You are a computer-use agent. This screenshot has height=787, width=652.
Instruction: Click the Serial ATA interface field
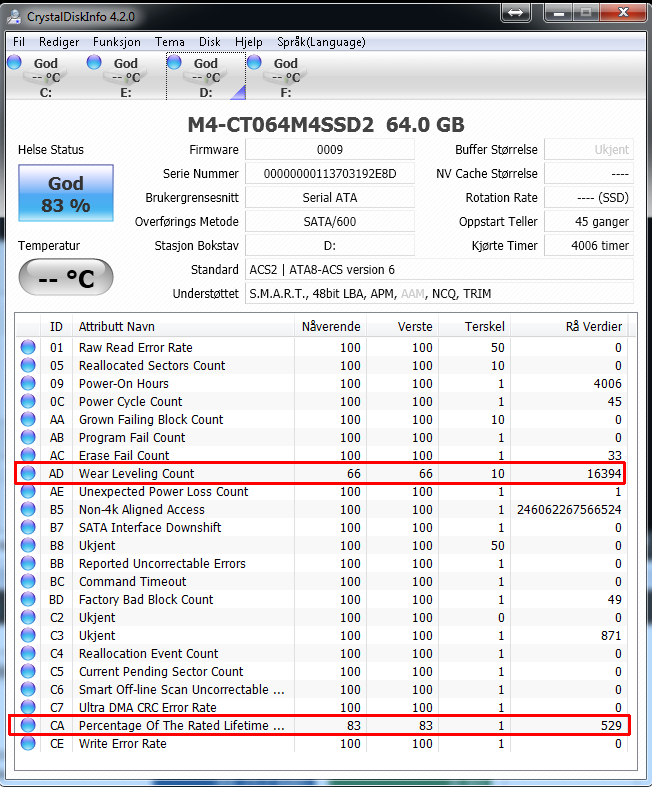[330, 198]
